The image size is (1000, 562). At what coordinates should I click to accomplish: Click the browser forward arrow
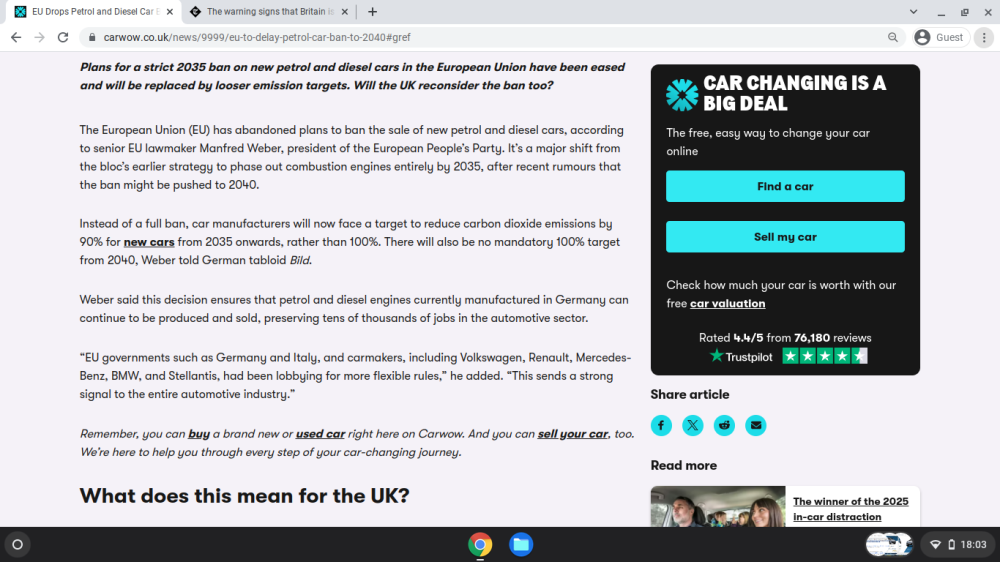coord(40,38)
